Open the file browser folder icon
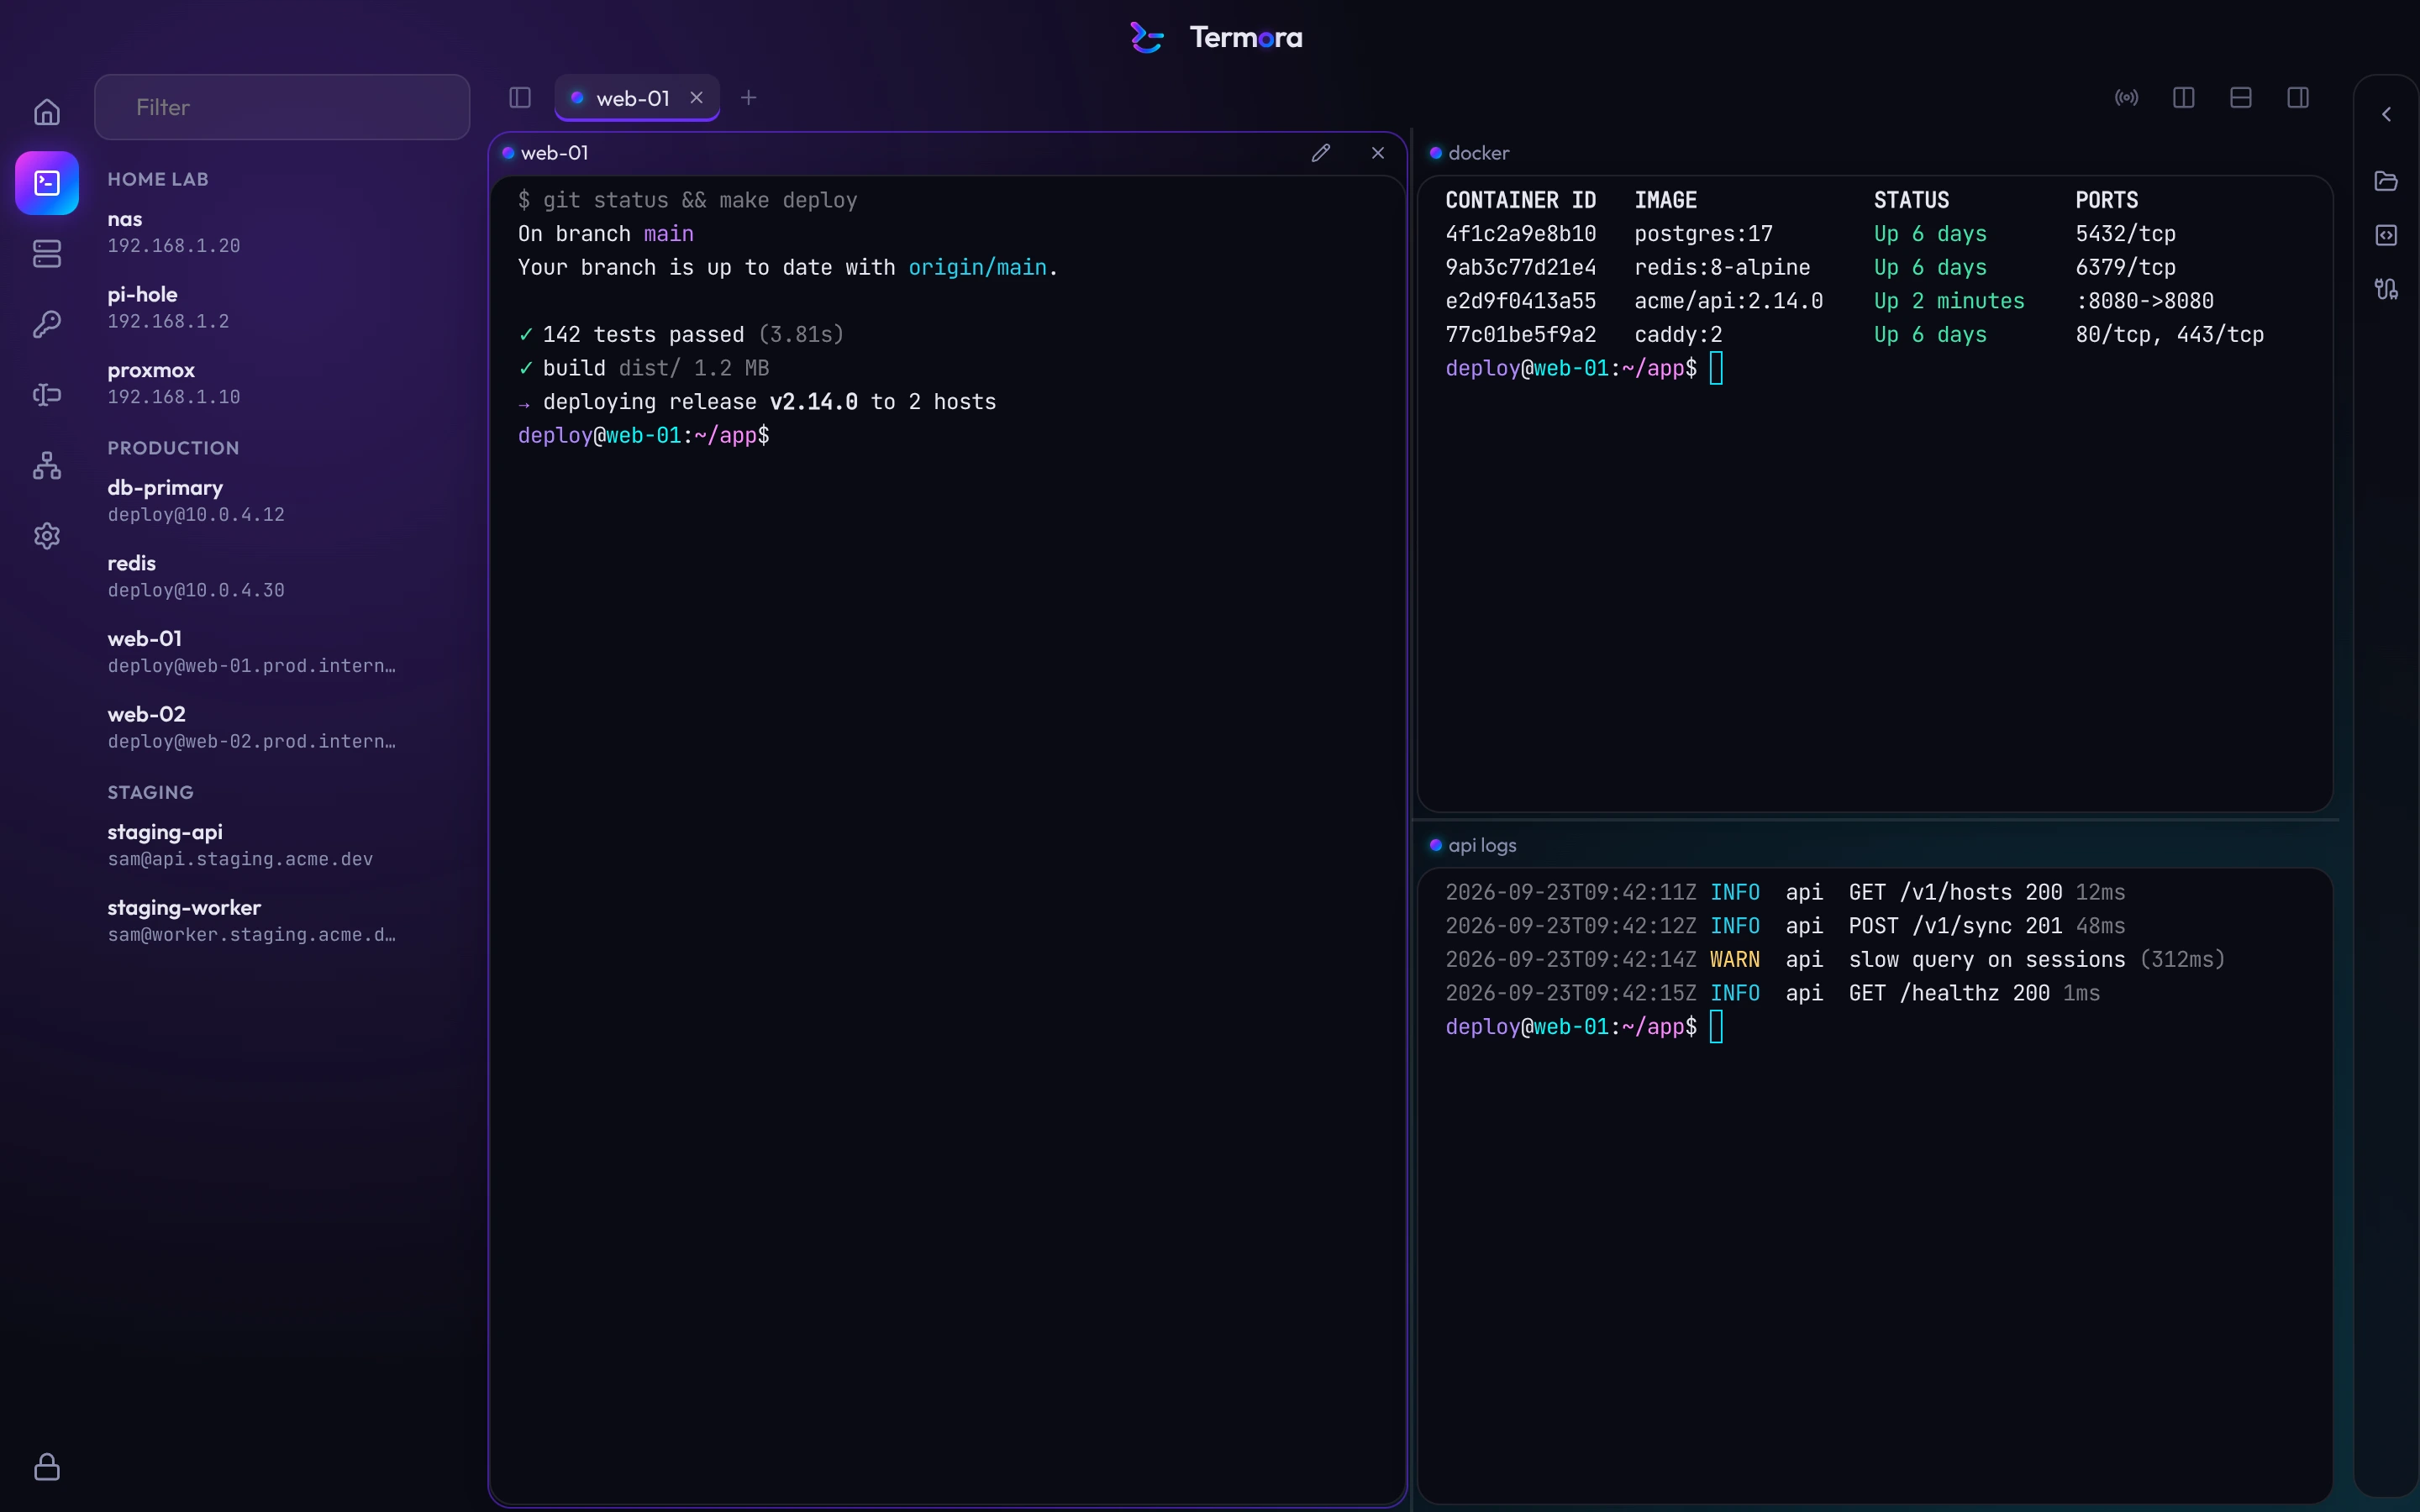This screenshot has height=1512, width=2420. (2387, 181)
